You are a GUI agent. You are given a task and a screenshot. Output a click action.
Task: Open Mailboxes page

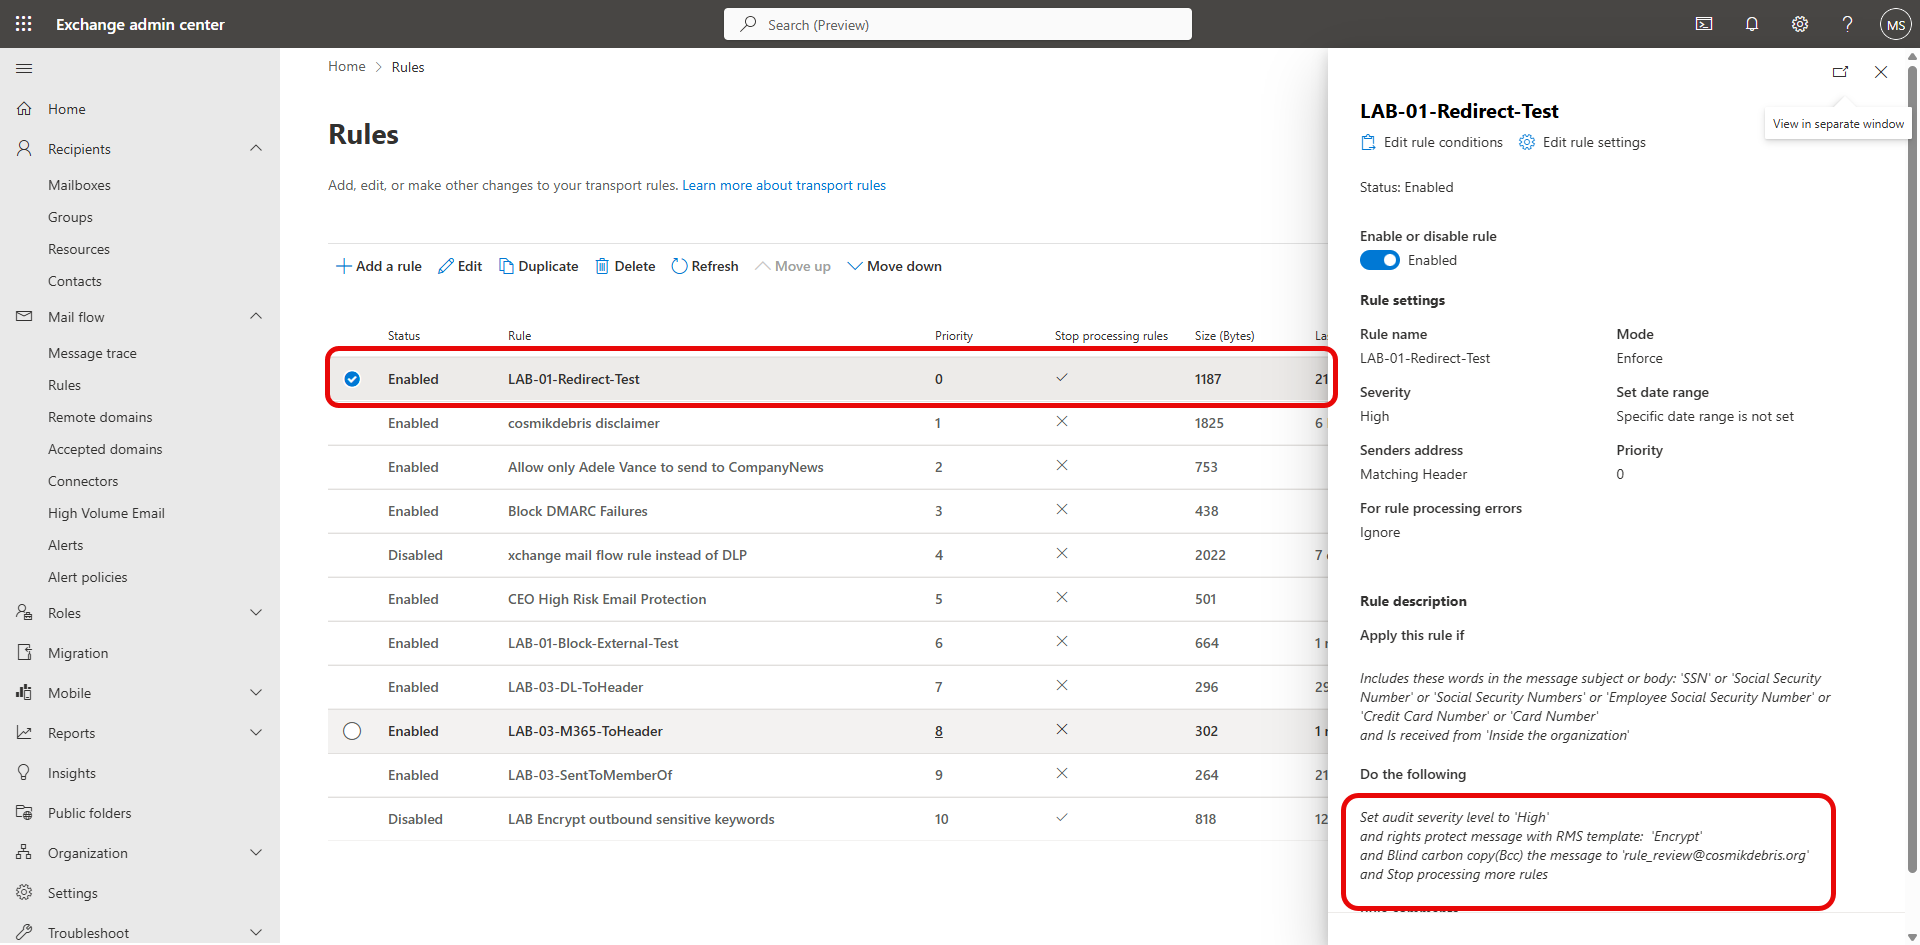point(79,185)
